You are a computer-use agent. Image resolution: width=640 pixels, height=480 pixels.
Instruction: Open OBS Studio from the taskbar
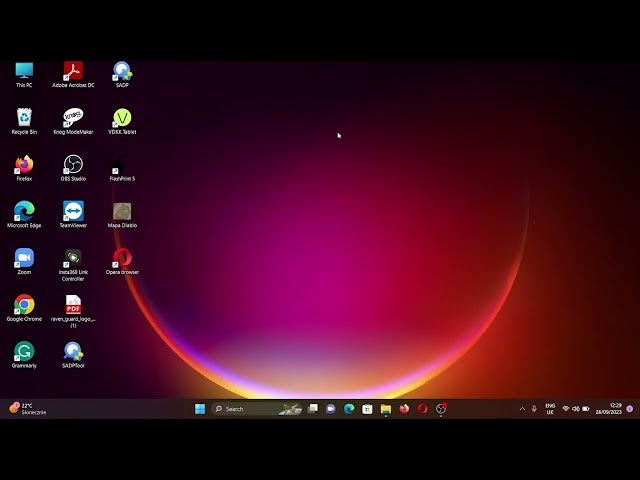click(441, 409)
